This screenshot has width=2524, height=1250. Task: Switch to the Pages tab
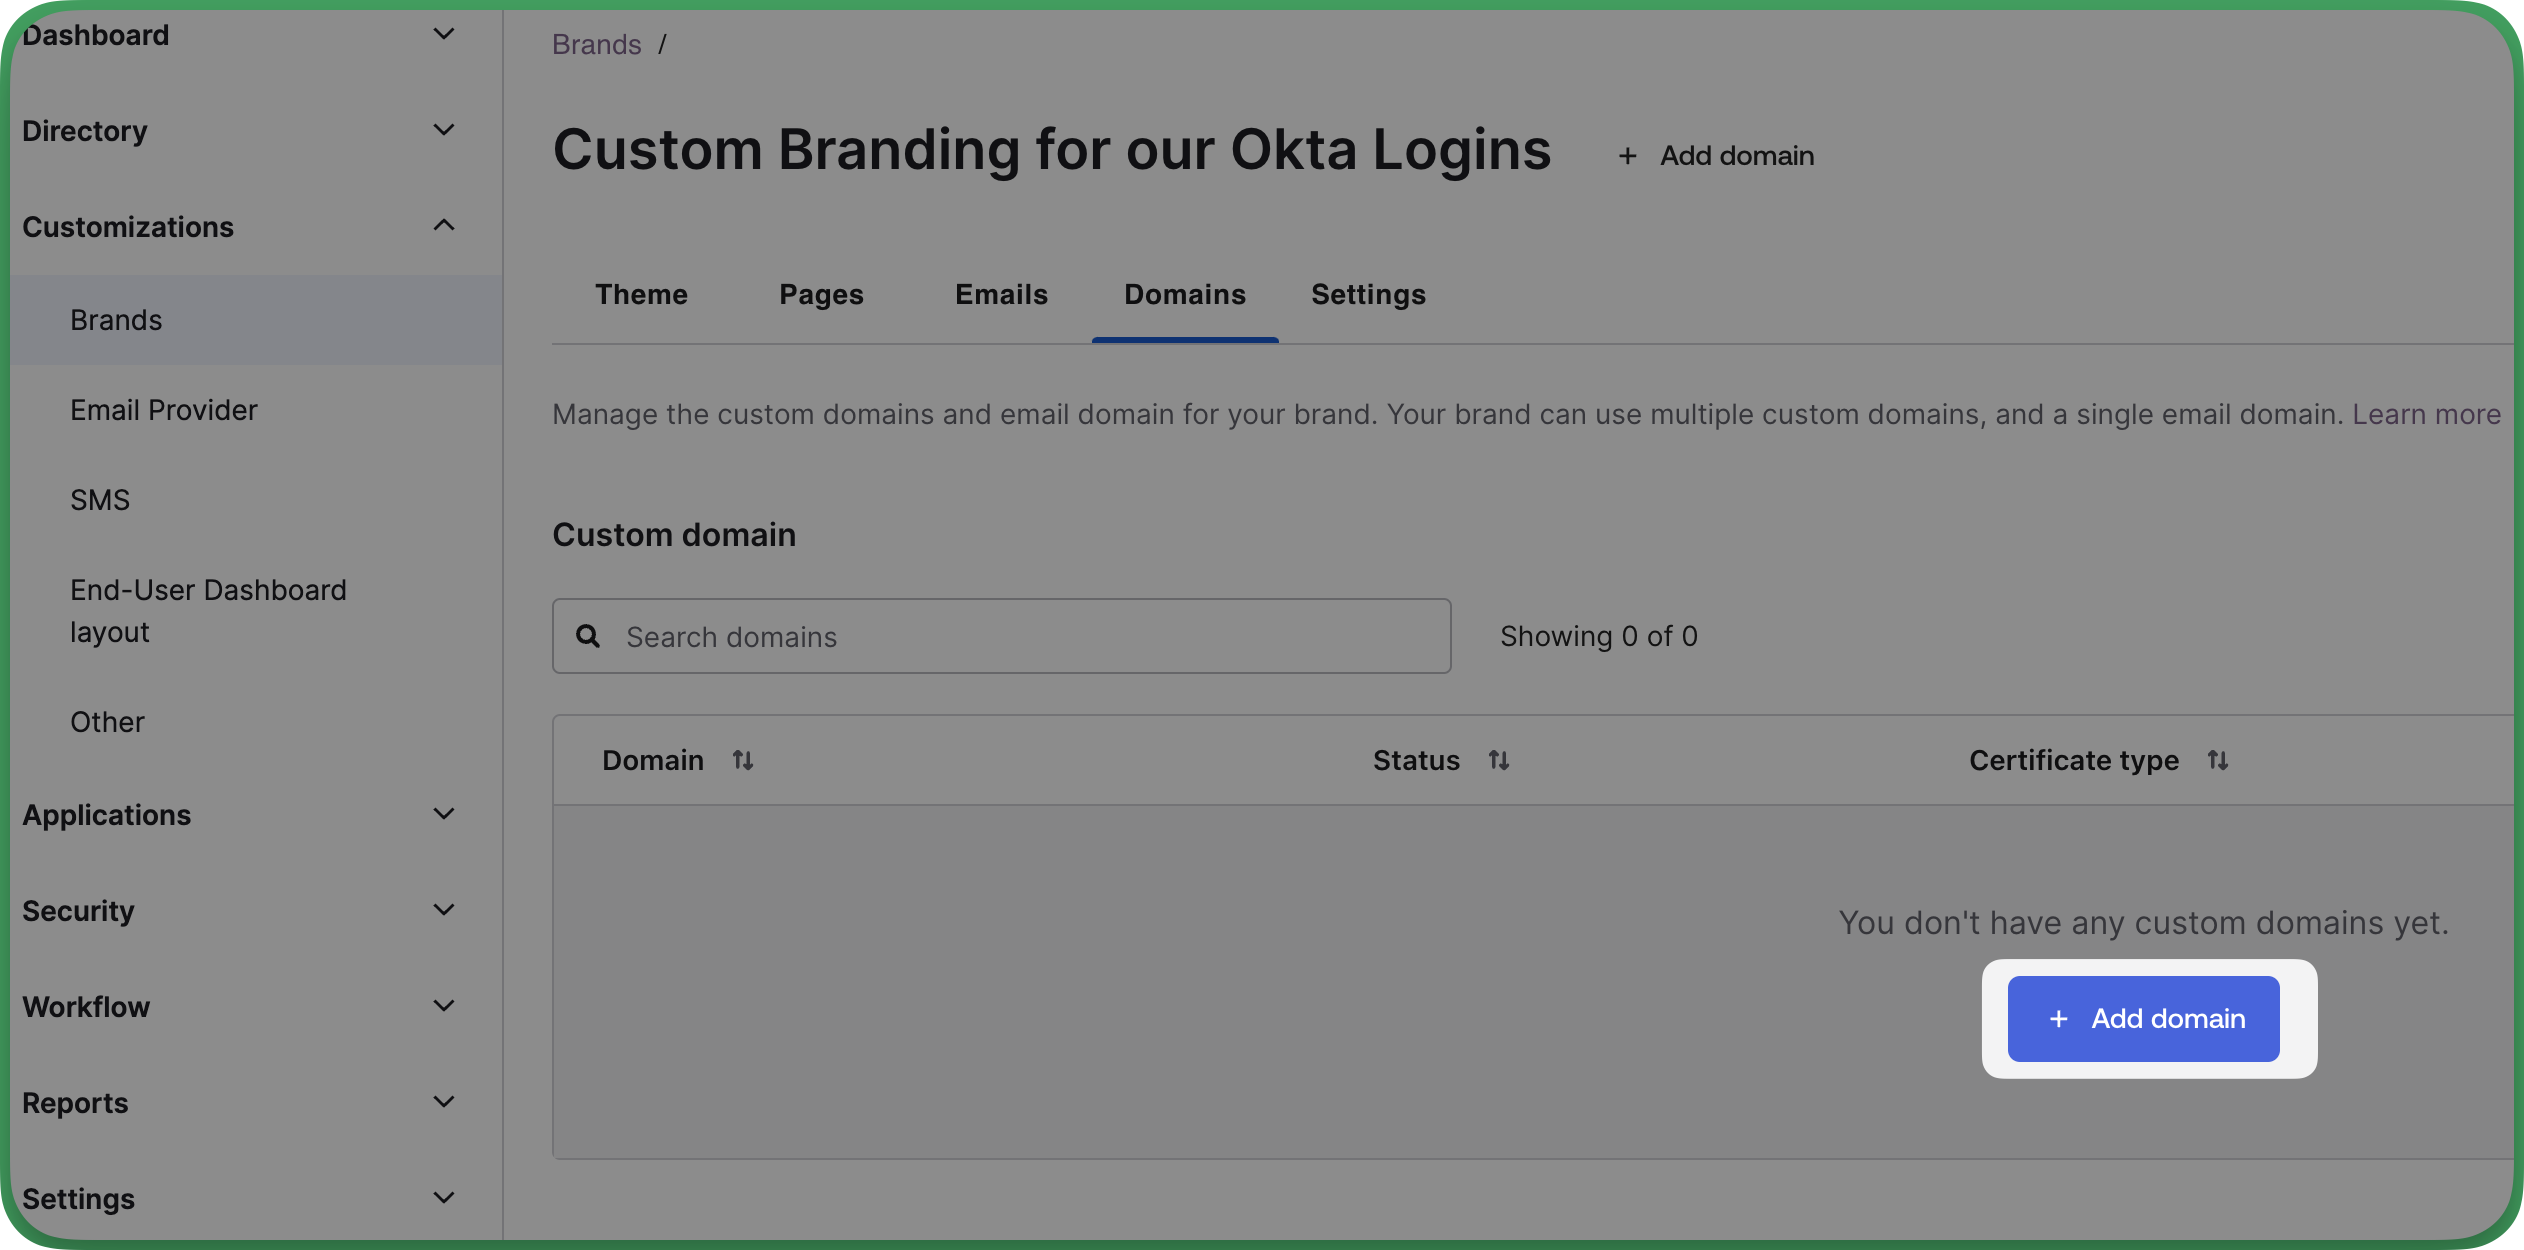tap(821, 295)
